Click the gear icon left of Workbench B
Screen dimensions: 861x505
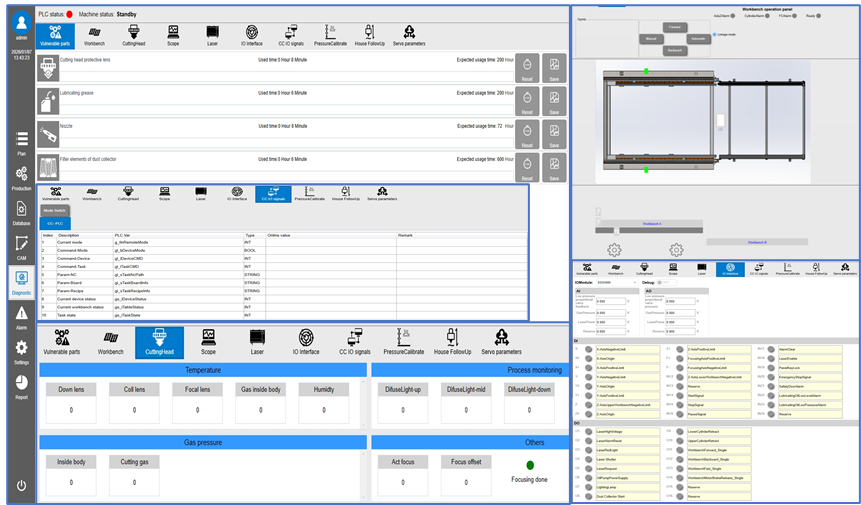coord(676,250)
